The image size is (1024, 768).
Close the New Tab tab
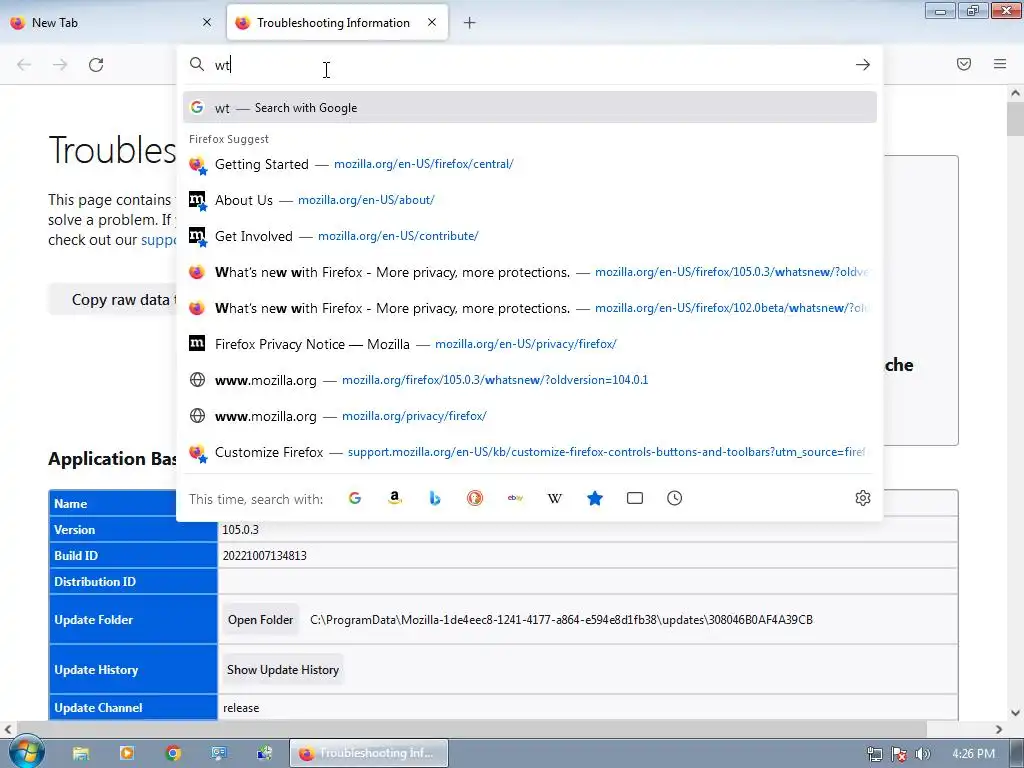207,22
